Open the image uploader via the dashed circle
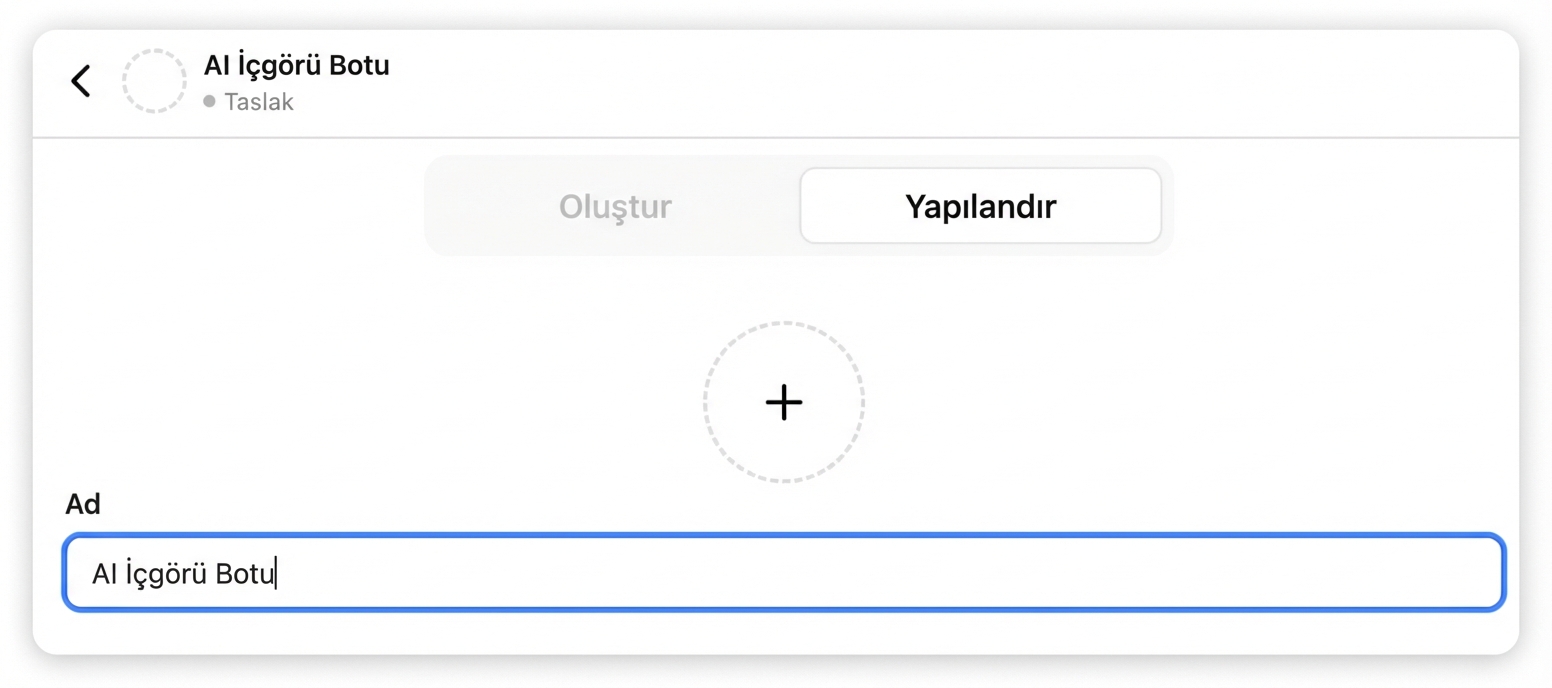This screenshot has height=688, width=1552. [x=783, y=402]
